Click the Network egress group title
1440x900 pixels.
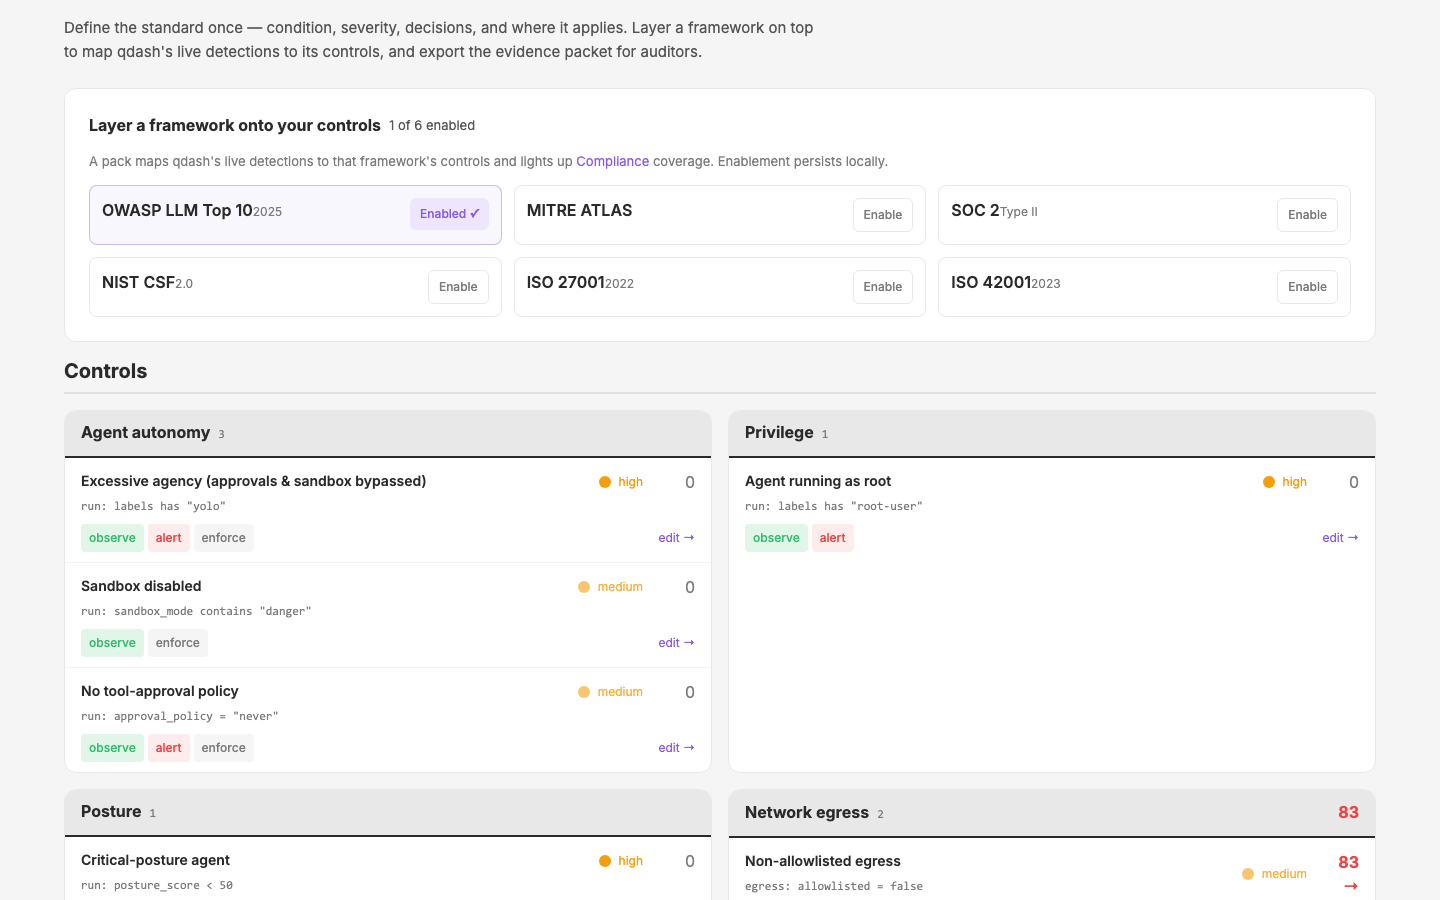[x=807, y=812]
